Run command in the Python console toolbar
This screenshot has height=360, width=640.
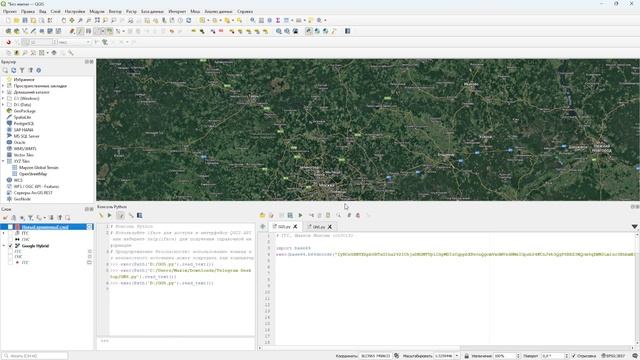[109, 216]
